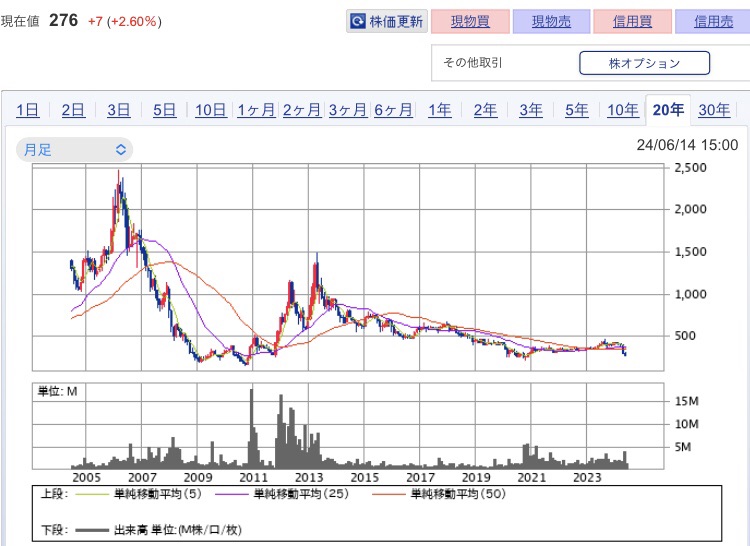This screenshot has height=546, width=750.
Task: Click the +7 (+2.60%) price change
Action: coord(125,22)
